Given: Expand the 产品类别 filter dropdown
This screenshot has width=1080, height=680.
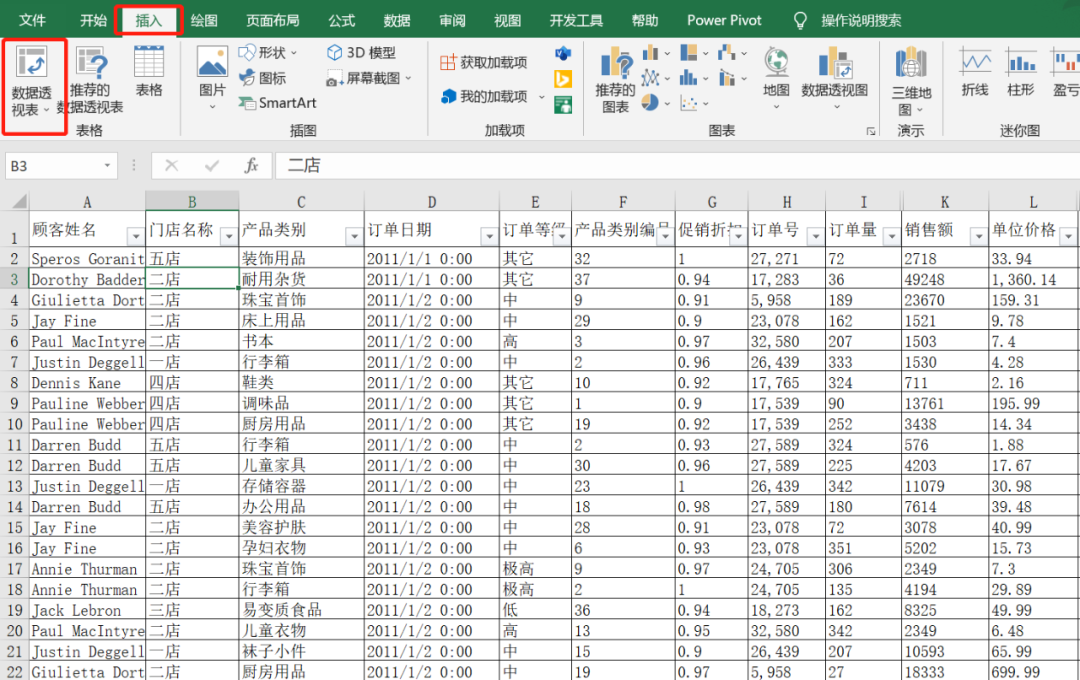Looking at the screenshot, I should point(354,236).
